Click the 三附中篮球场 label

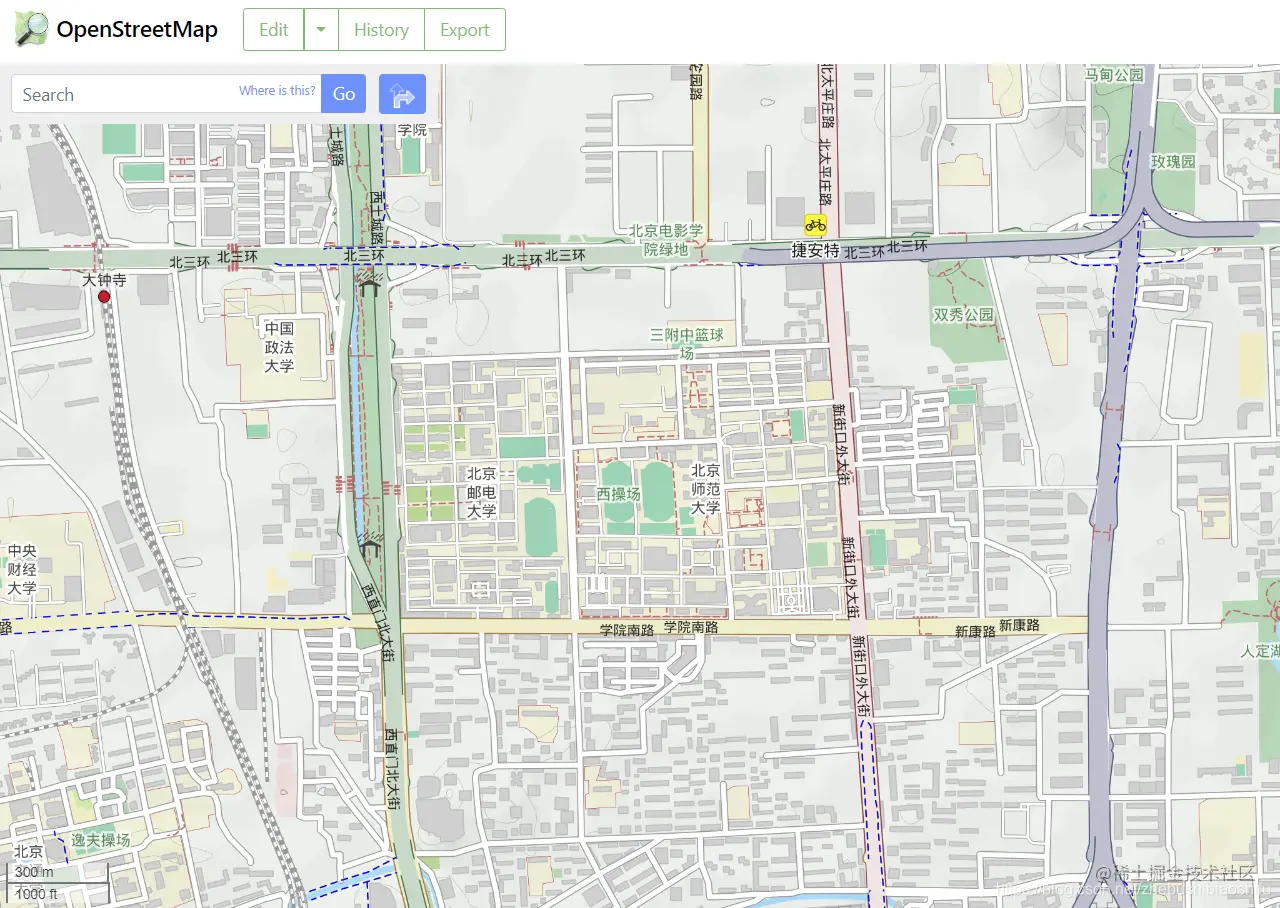(686, 343)
